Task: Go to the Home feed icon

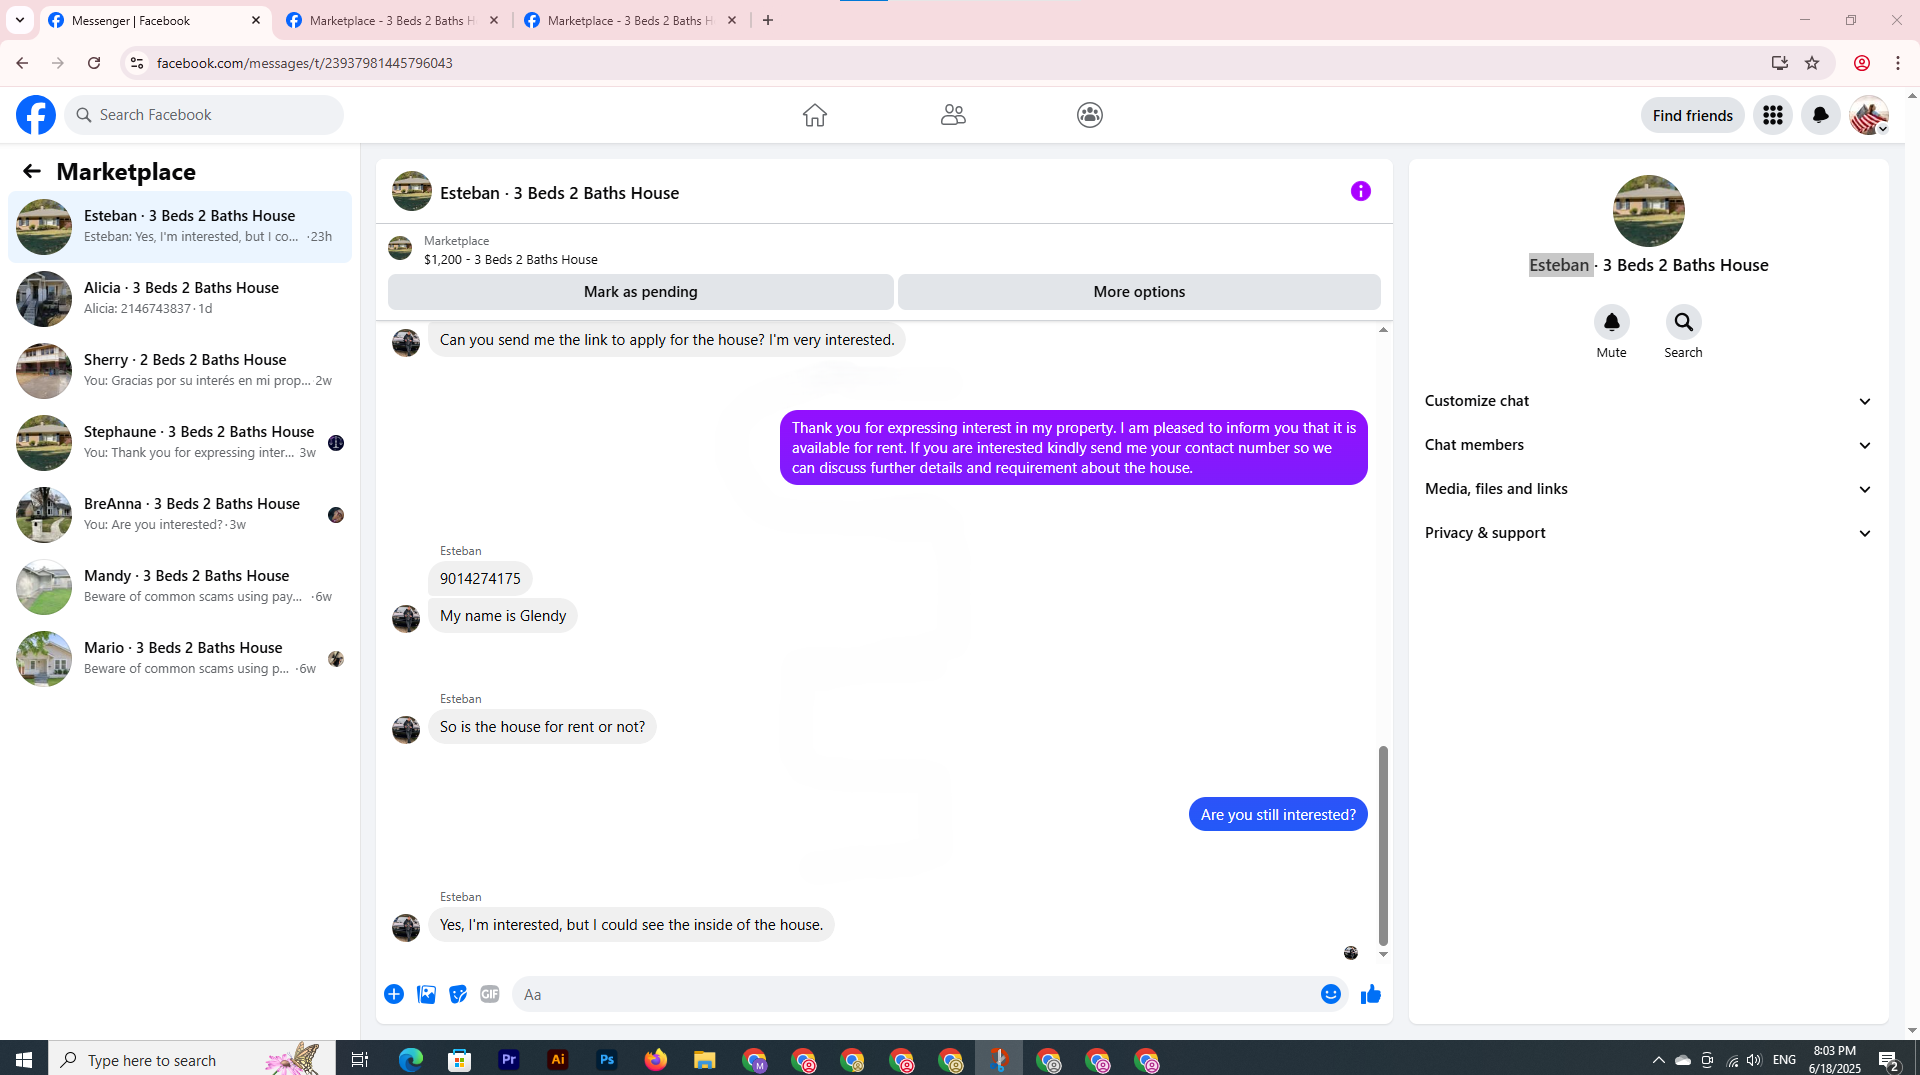Action: tap(815, 115)
